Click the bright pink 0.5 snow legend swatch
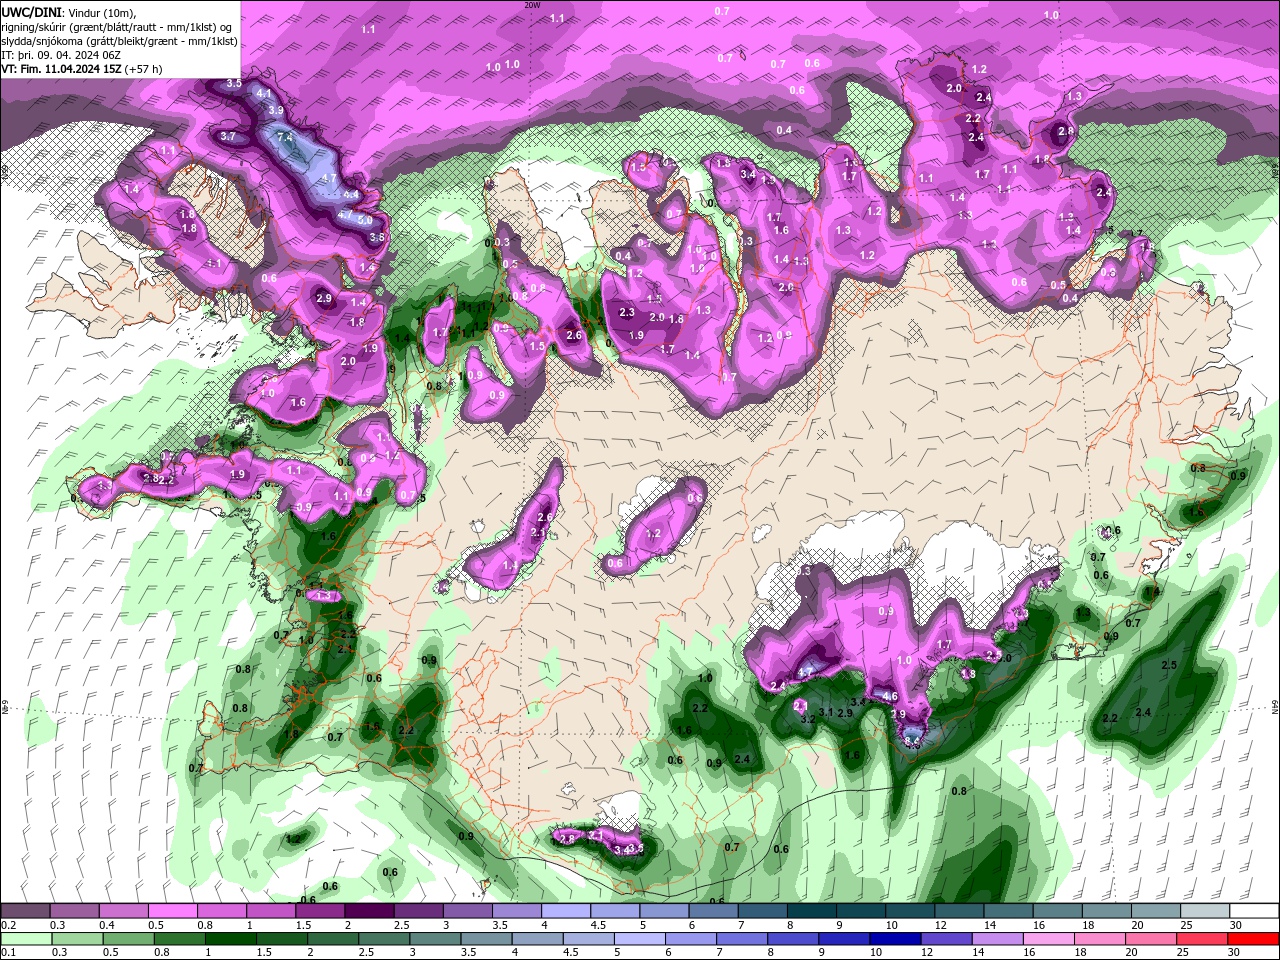Image resolution: width=1280 pixels, height=960 pixels. click(172, 911)
